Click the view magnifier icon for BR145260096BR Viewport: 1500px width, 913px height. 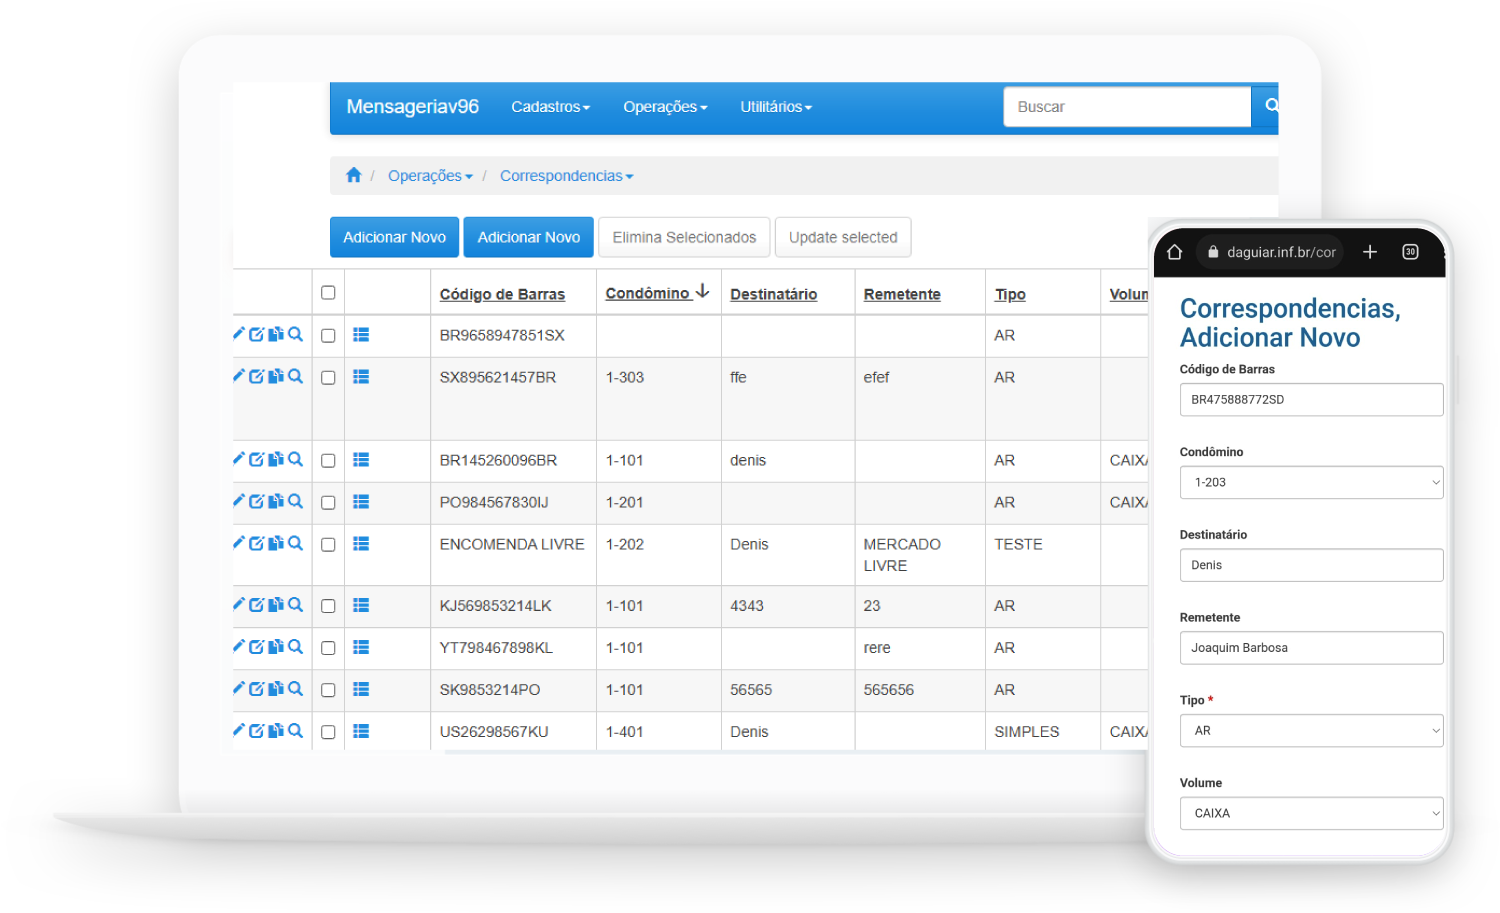point(295,459)
